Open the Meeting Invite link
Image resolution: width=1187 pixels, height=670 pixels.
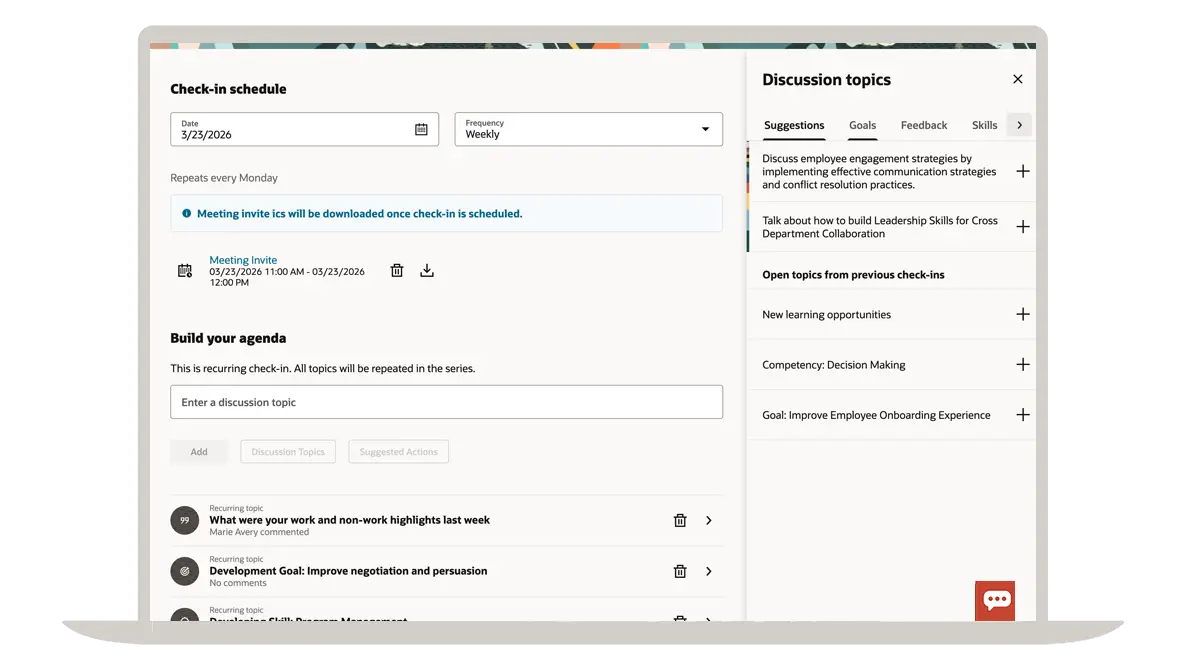coord(243,260)
